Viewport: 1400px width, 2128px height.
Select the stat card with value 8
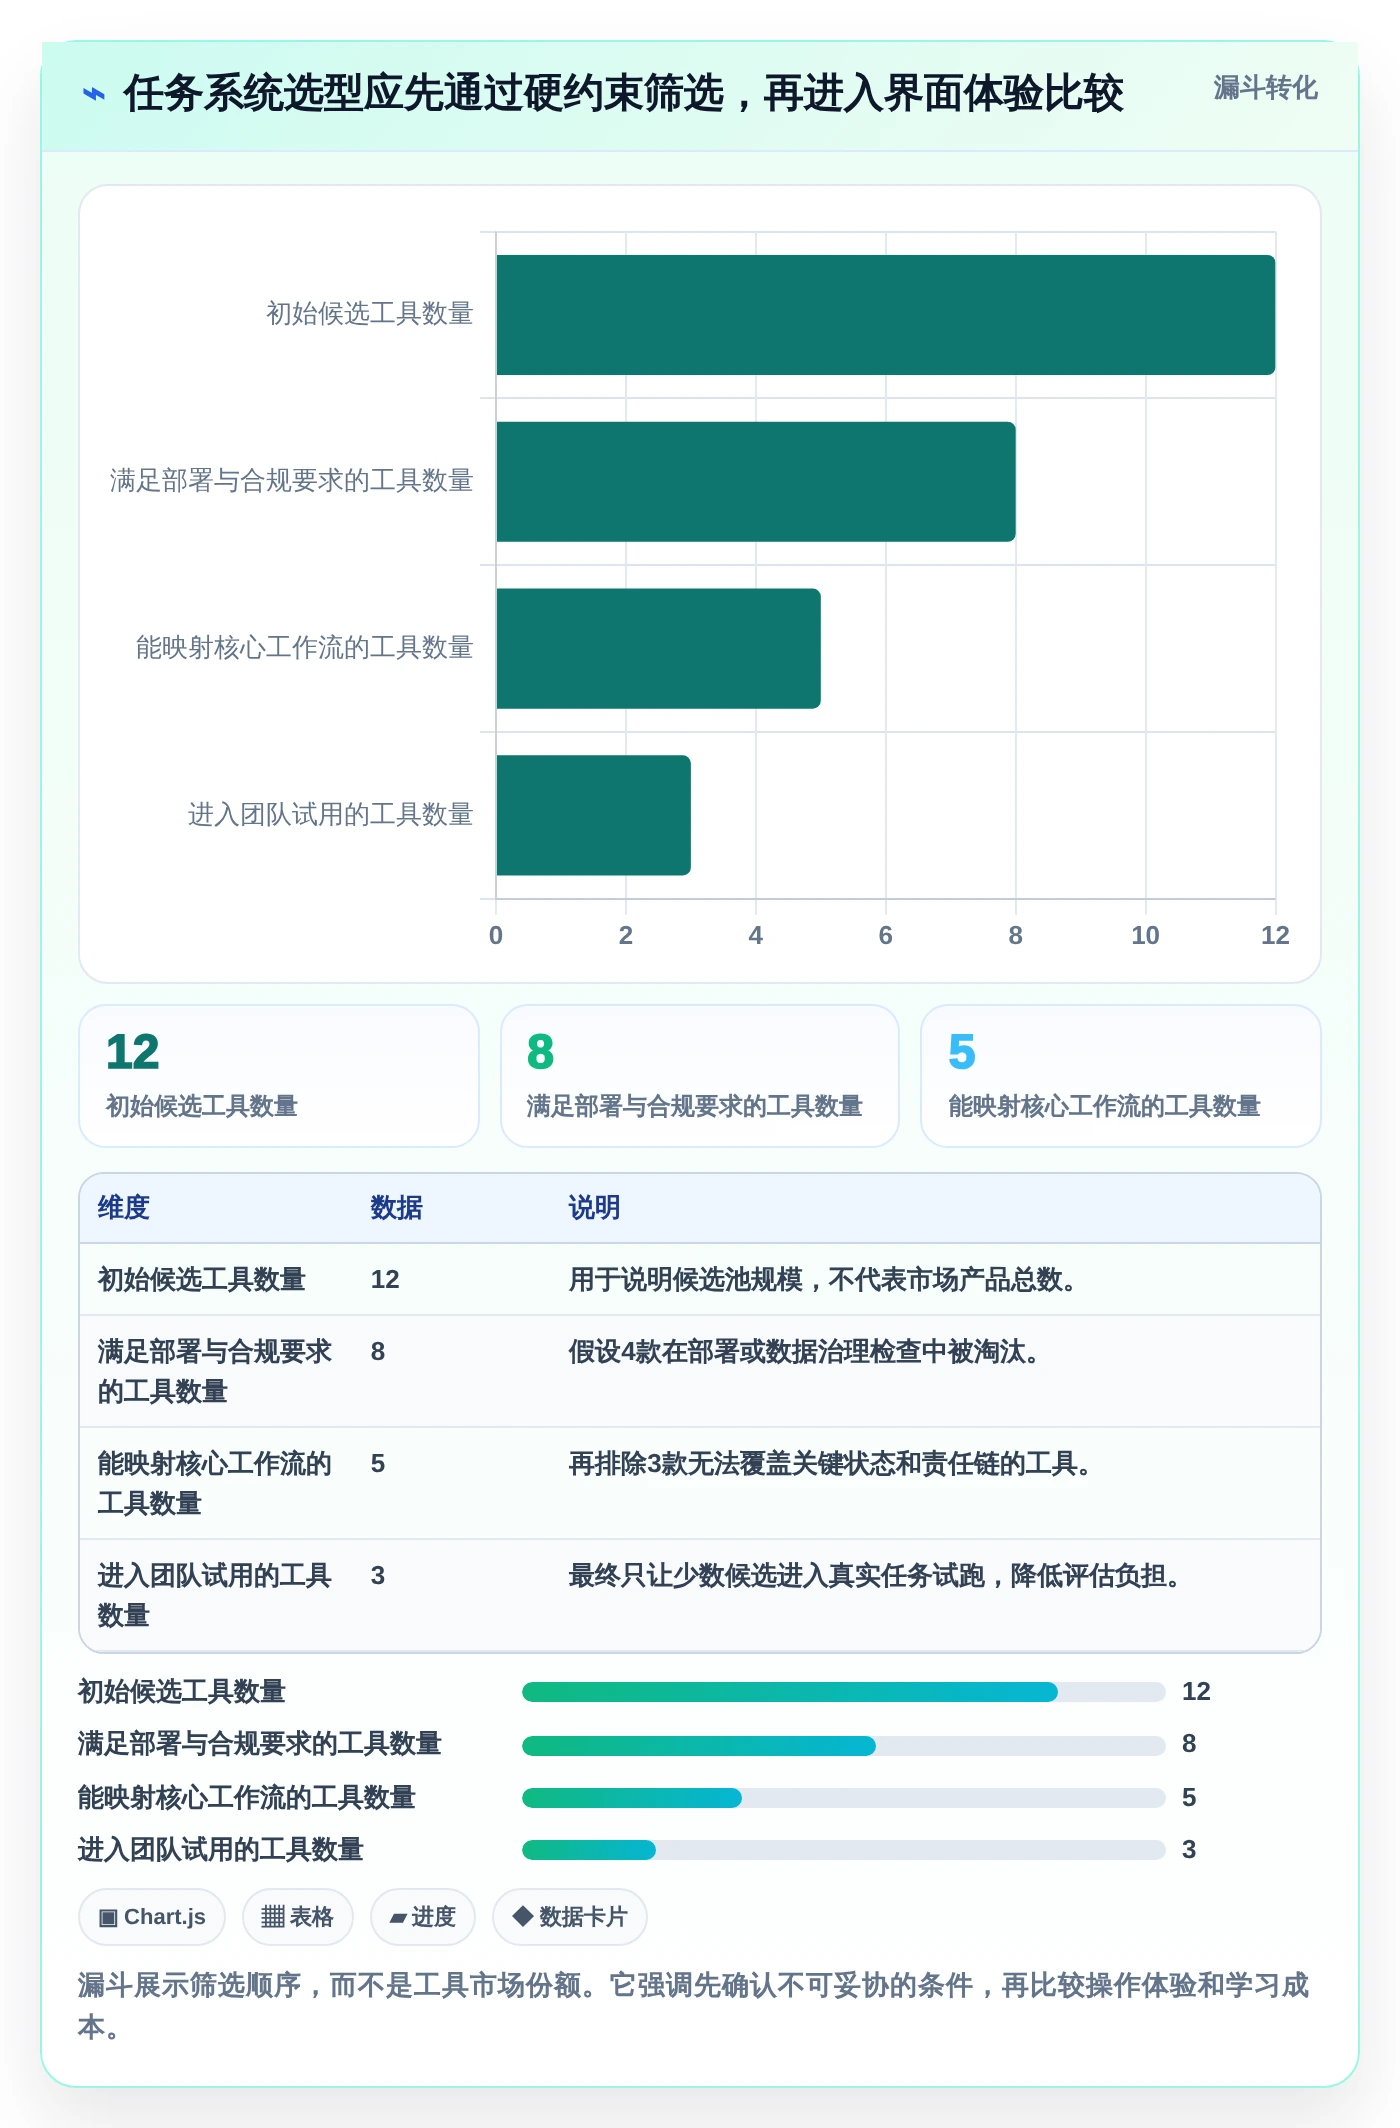[700, 1076]
